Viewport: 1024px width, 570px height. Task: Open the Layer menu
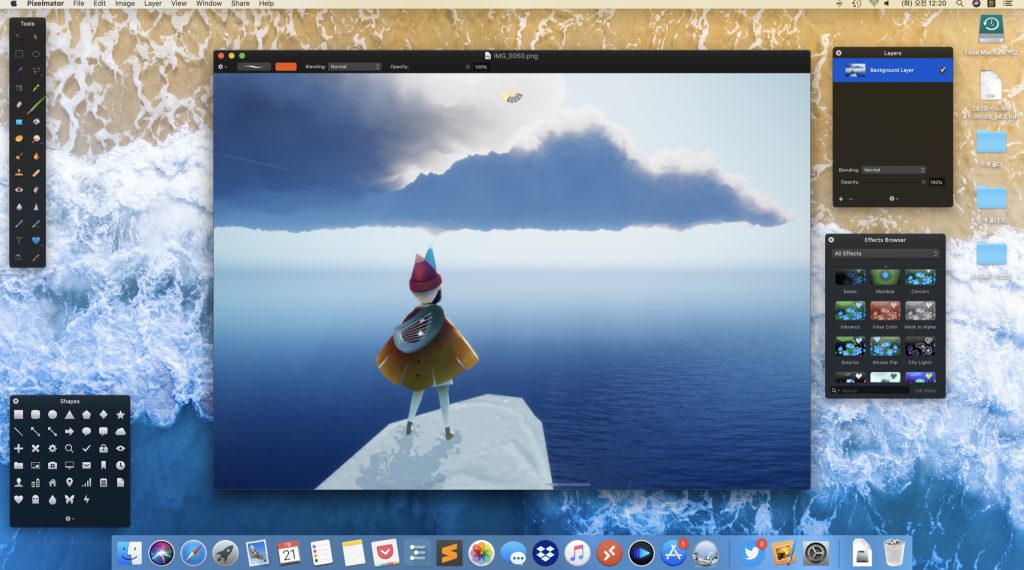pyautogui.click(x=153, y=4)
